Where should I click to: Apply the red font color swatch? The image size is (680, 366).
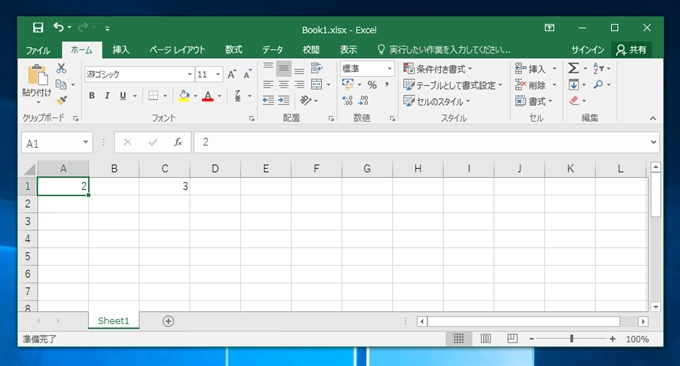click(208, 96)
